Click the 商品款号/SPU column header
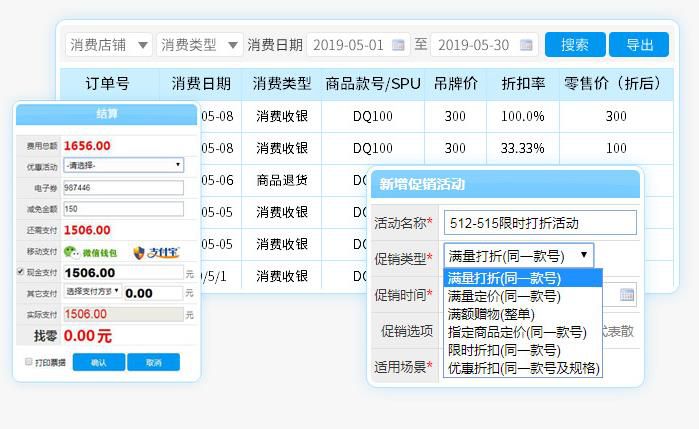The height and width of the screenshot is (429, 699). tap(373, 84)
